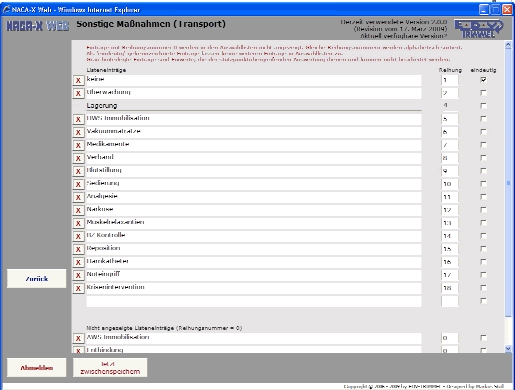Delete the Narkose list entry
Screen dimensions: 515x390
click(x=78, y=210)
